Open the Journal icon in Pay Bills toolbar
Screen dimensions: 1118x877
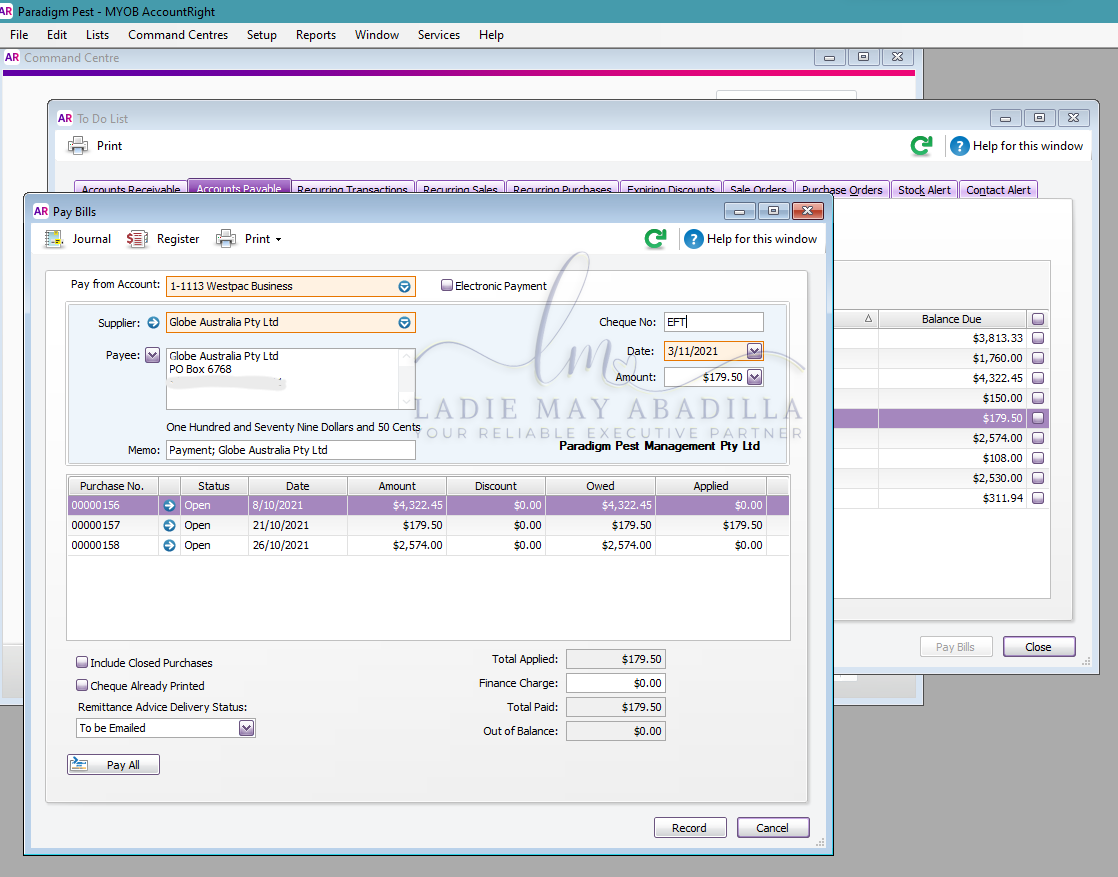pyautogui.click(x=54, y=239)
